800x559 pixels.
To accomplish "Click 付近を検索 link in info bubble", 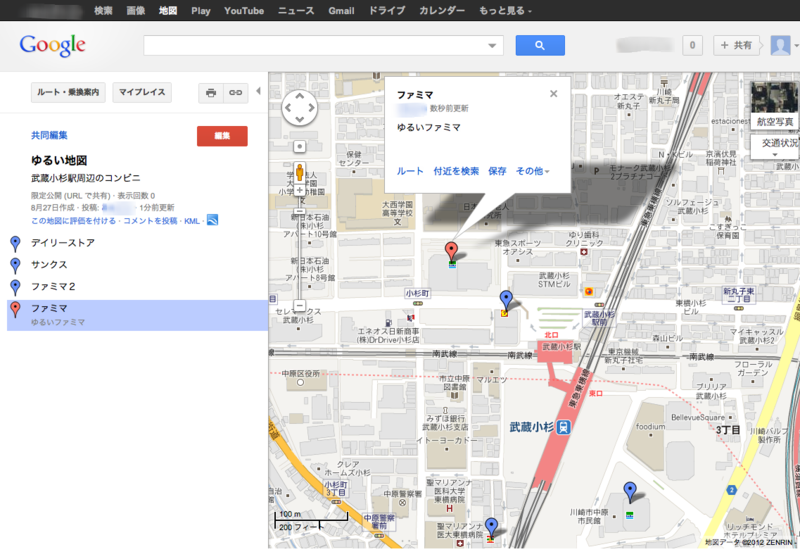I will (x=456, y=171).
